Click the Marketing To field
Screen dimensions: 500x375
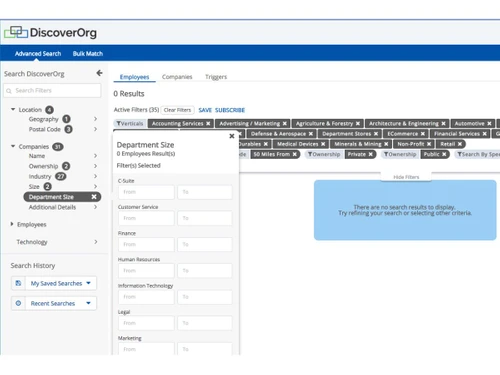tap(205, 349)
